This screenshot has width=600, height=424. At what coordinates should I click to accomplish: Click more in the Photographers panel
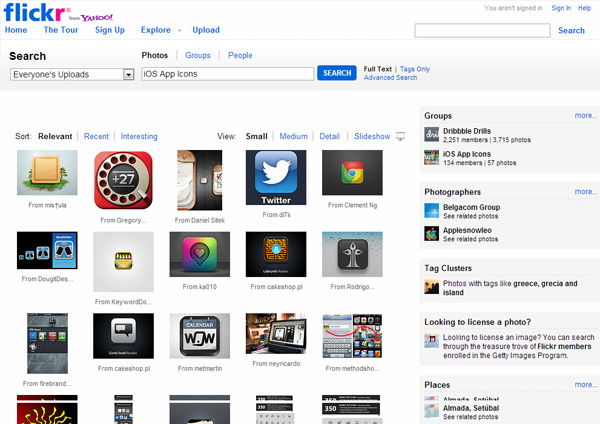[x=585, y=191]
